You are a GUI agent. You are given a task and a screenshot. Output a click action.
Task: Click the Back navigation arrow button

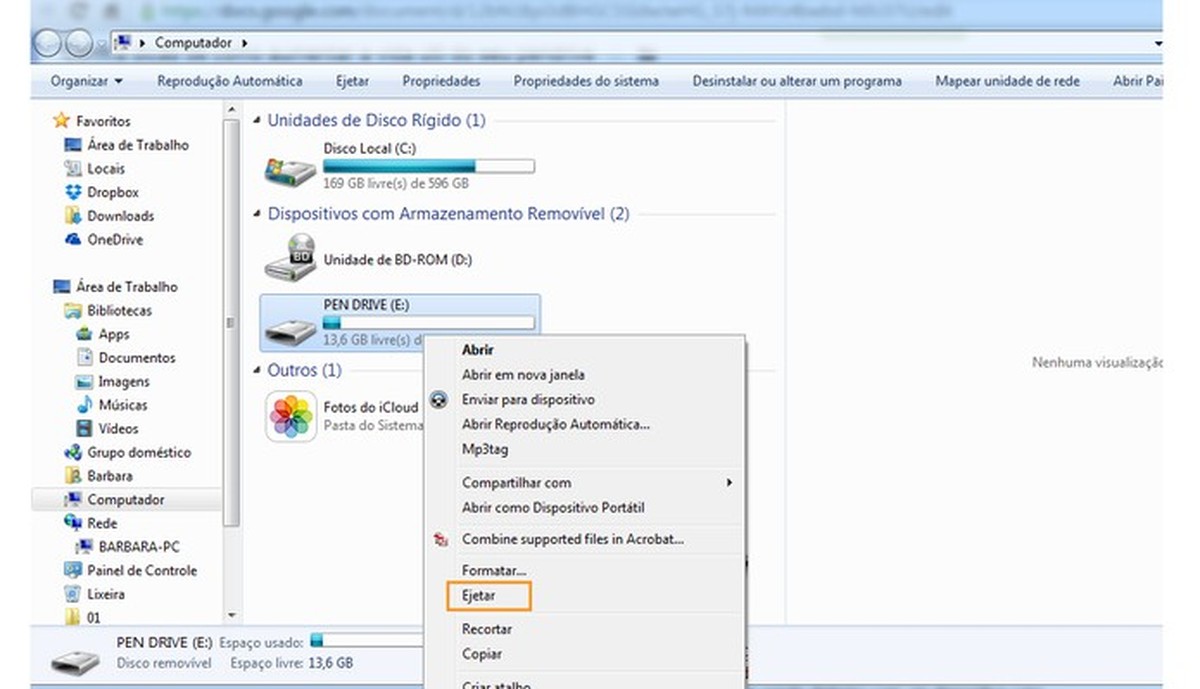tap(48, 43)
